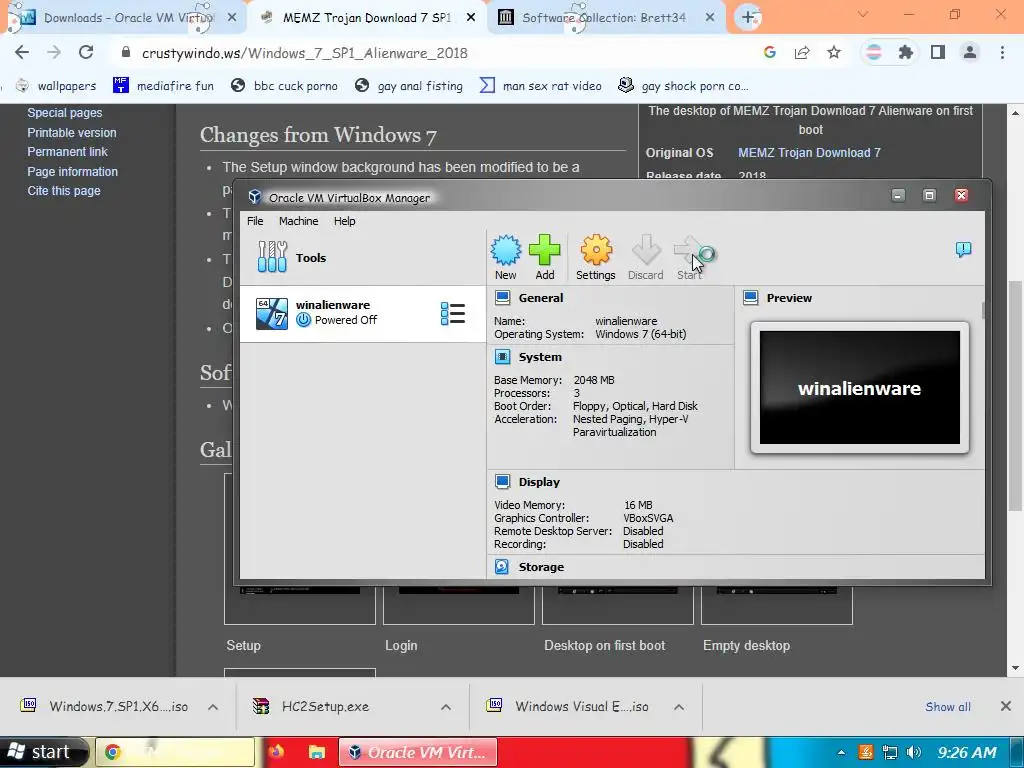The image size is (1024, 768).
Task: Expand options for Windows.7.SP1.X6 iso download
Action: (213, 707)
